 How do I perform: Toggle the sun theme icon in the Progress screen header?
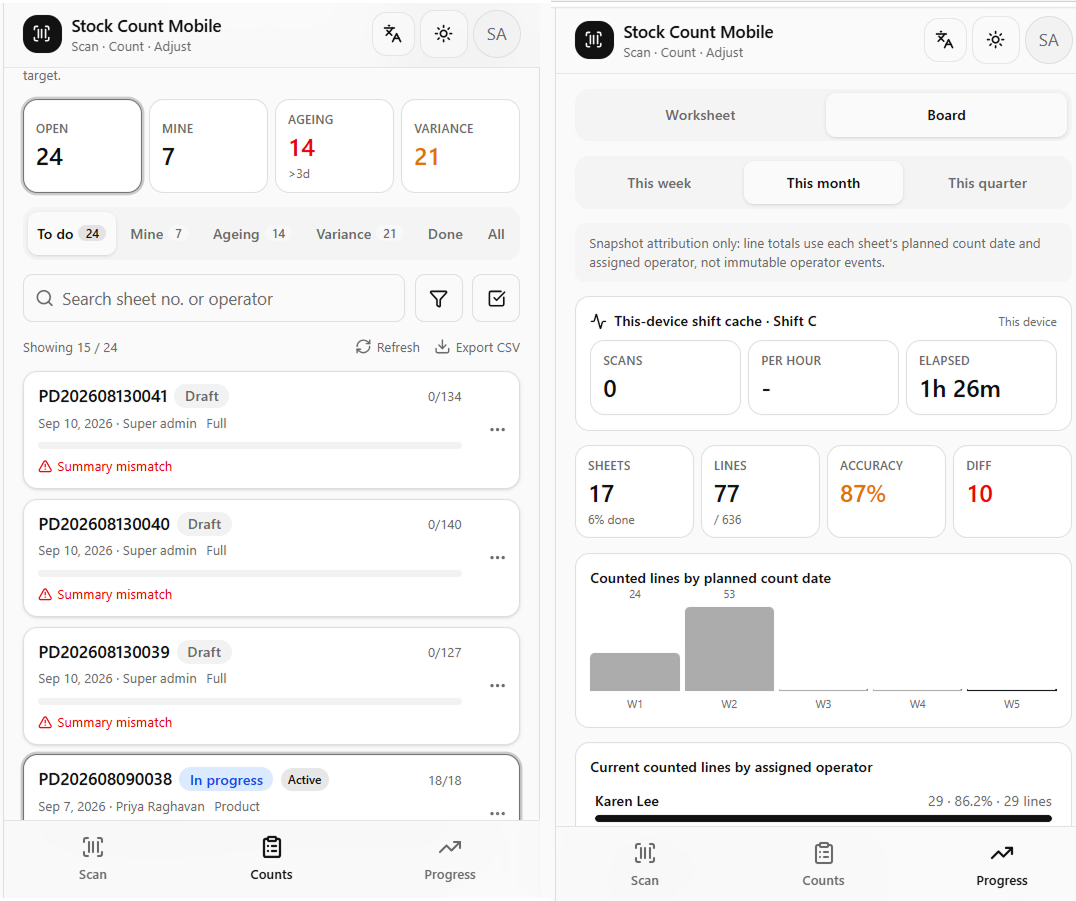996,40
